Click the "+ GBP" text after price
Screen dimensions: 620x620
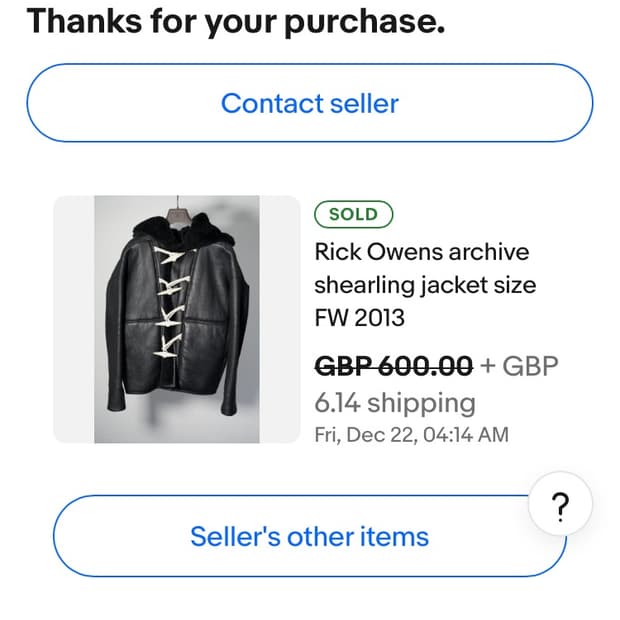[518, 367]
